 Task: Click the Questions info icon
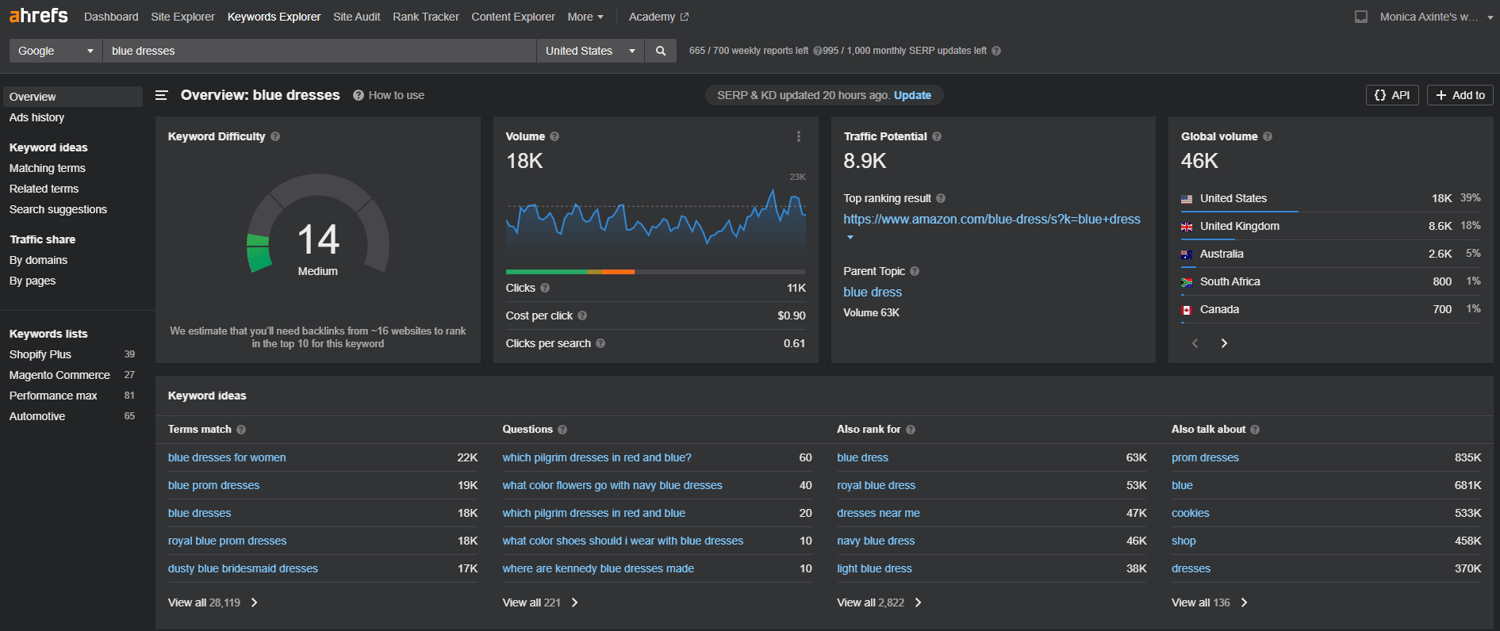click(562, 430)
